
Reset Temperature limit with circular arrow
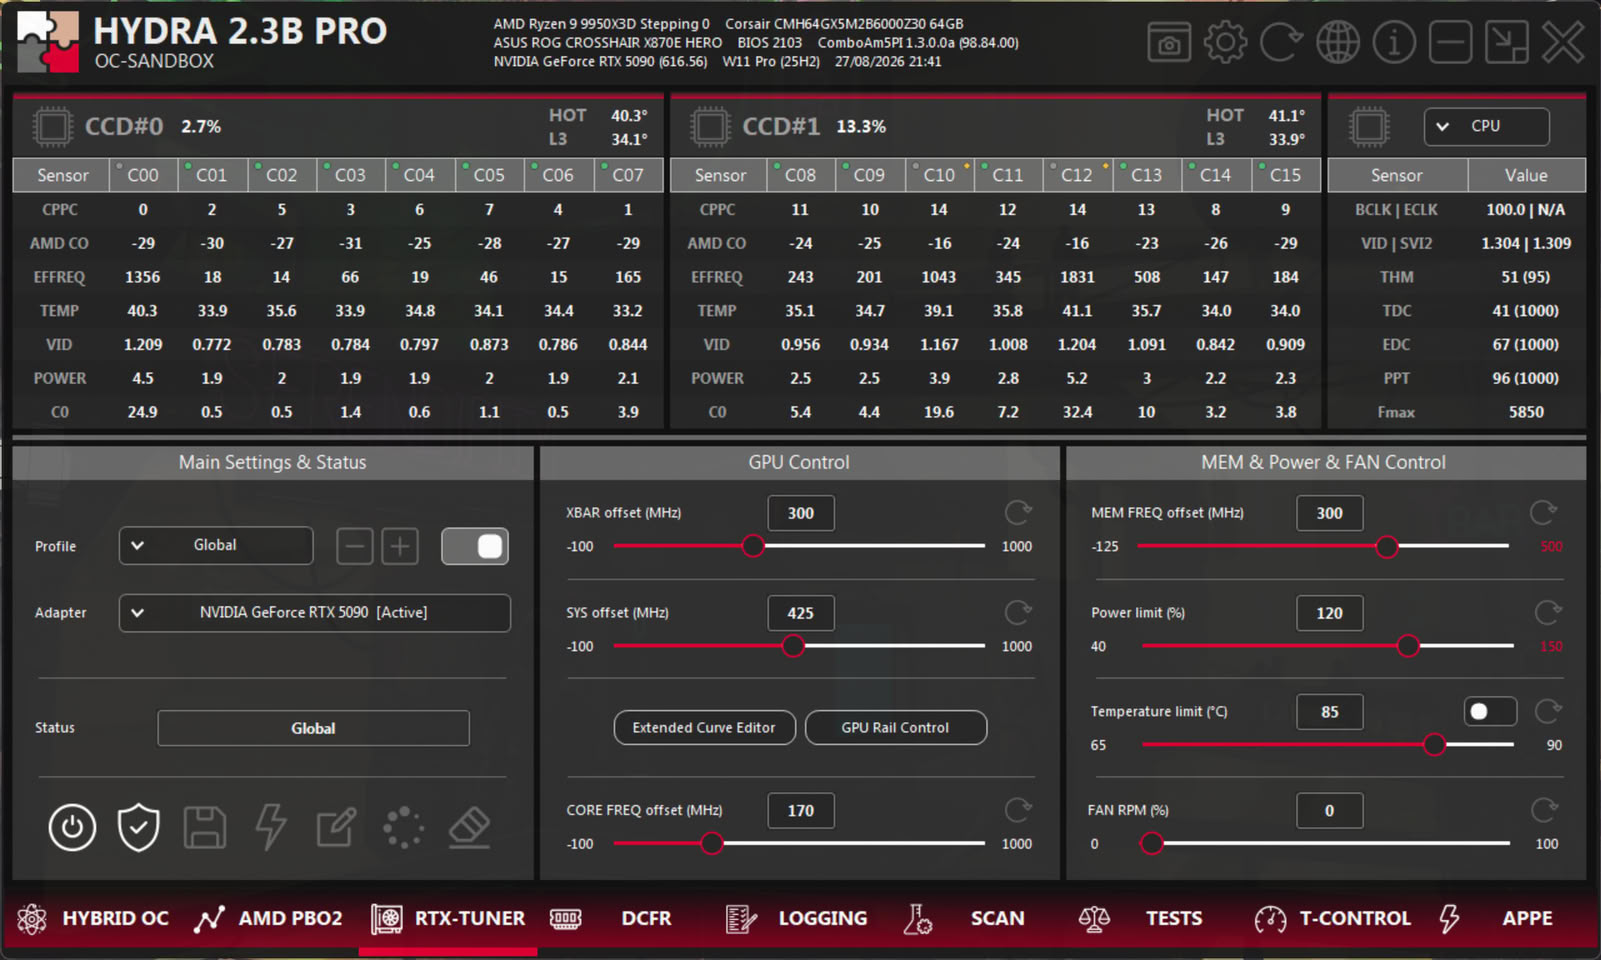pyautogui.click(x=1547, y=711)
